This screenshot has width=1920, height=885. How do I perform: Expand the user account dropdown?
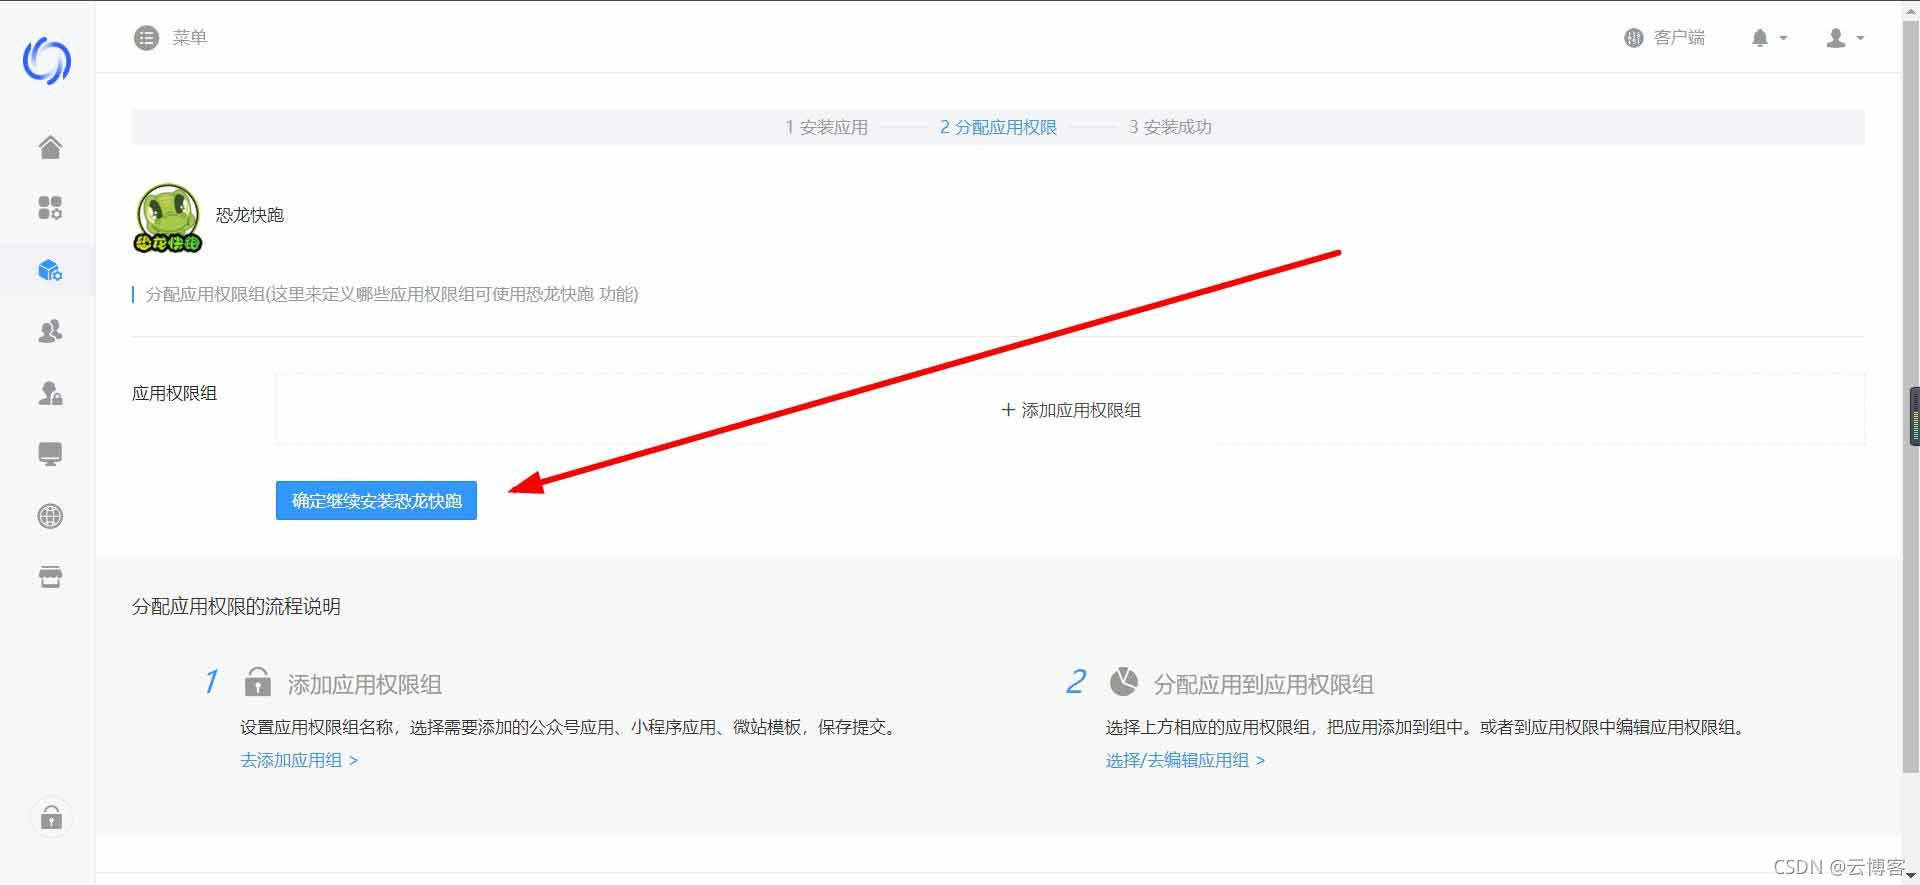coord(1844,38)
